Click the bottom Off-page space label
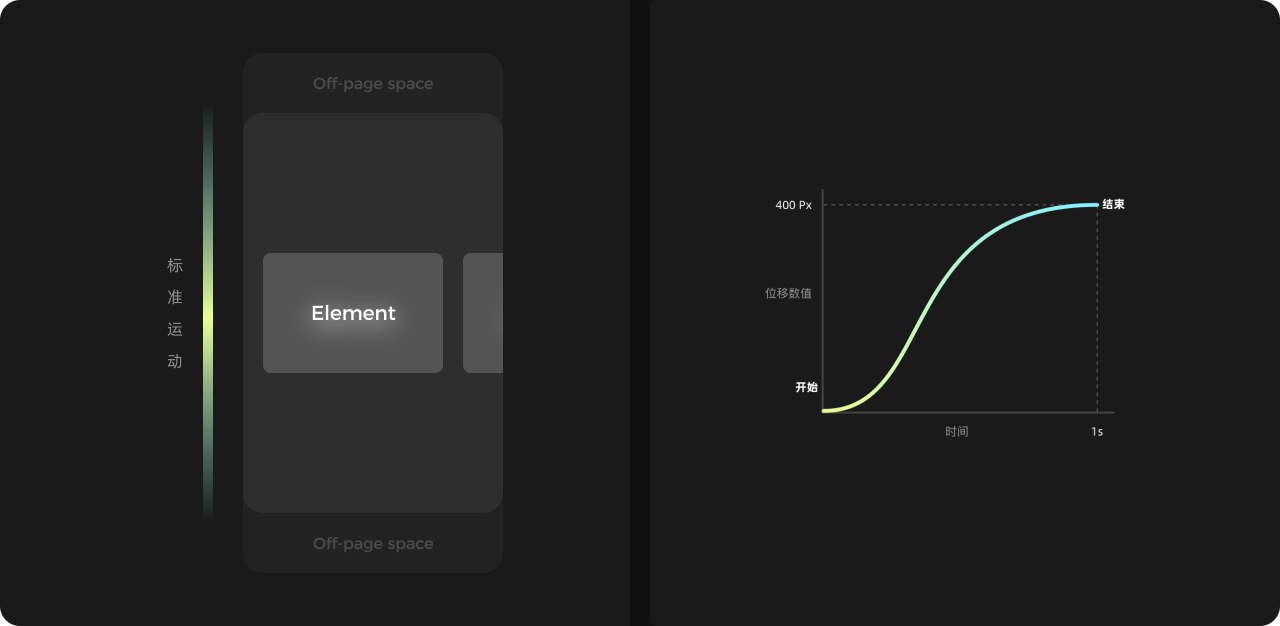The image size is (1280, 626). [x=373, y=544]
